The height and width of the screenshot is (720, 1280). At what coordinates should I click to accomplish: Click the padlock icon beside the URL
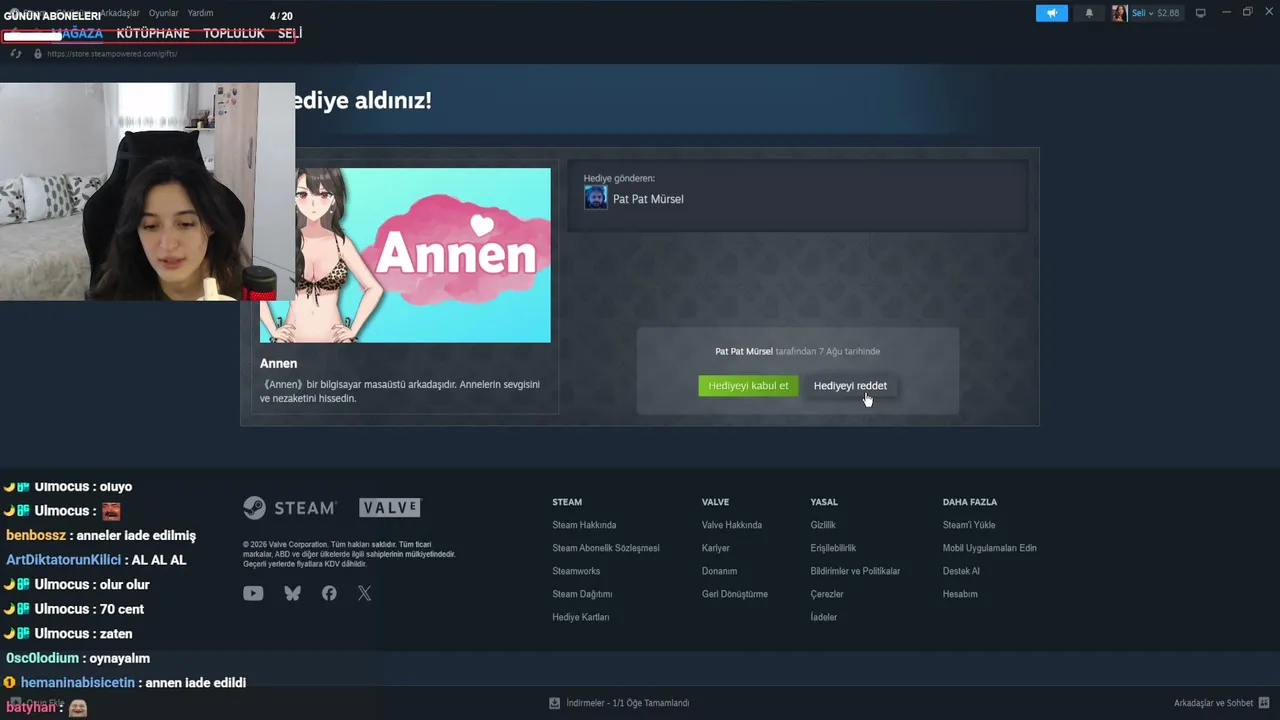click(x=38, y=54)
